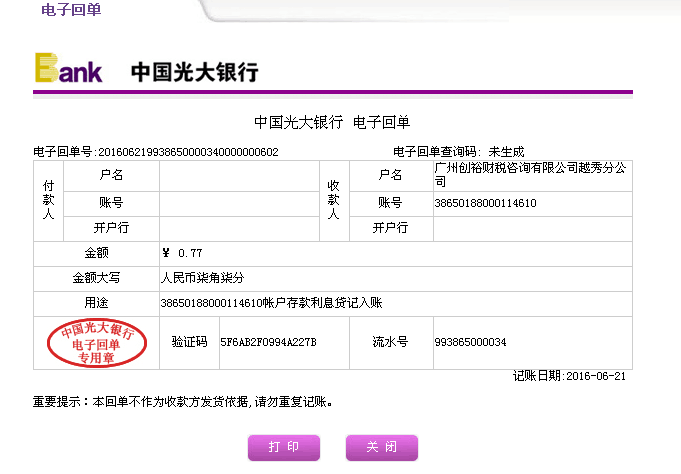Click the 重要提示 notice text

point(183,402)
